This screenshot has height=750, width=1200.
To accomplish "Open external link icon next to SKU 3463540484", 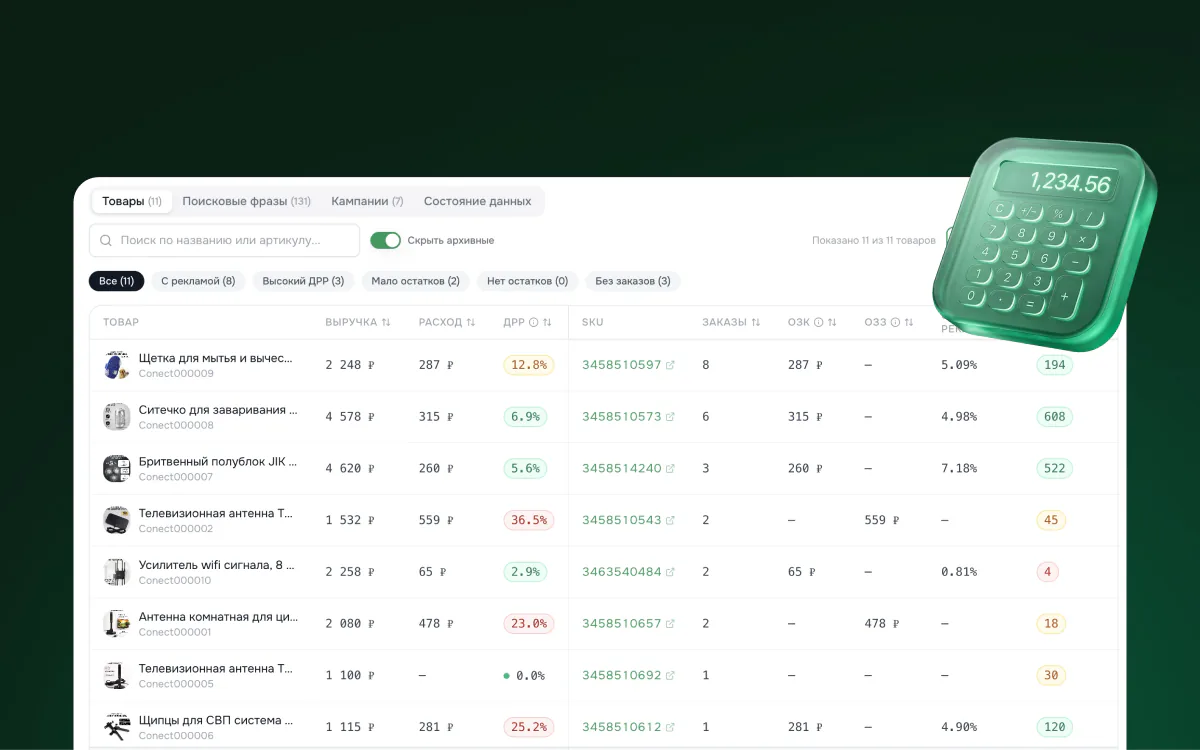I will [x=670, y=572].
